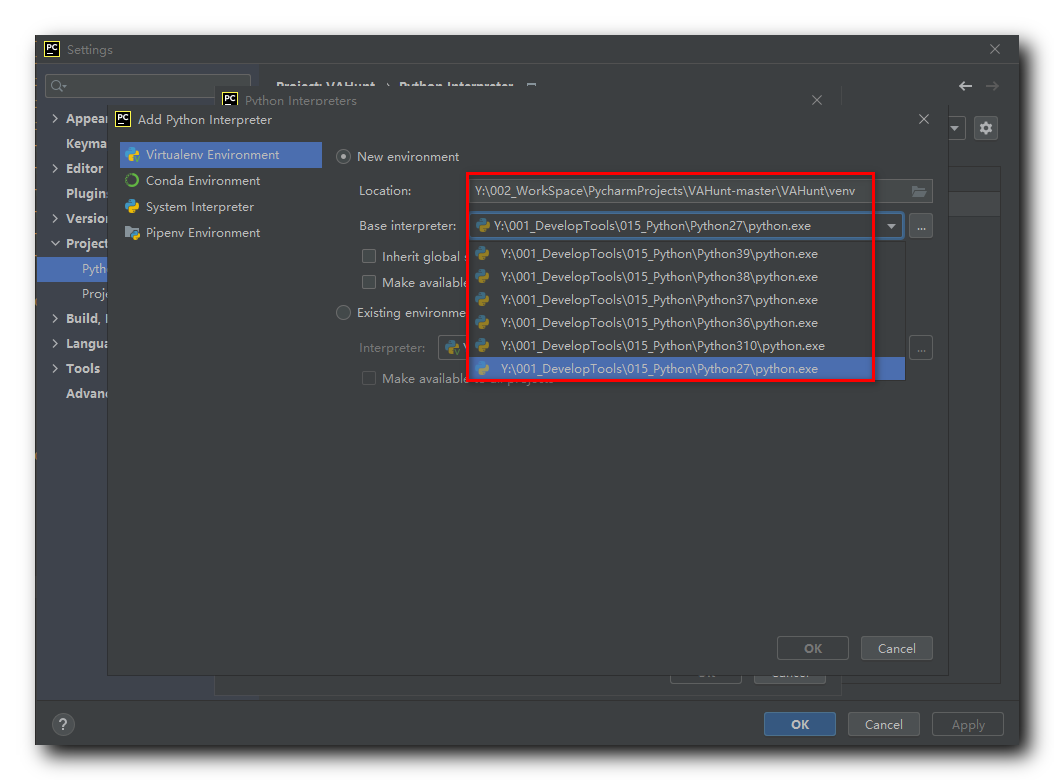Click Cancel in Settings window
This screenshot has height=780, width=1054.
(x=884, y=724)
